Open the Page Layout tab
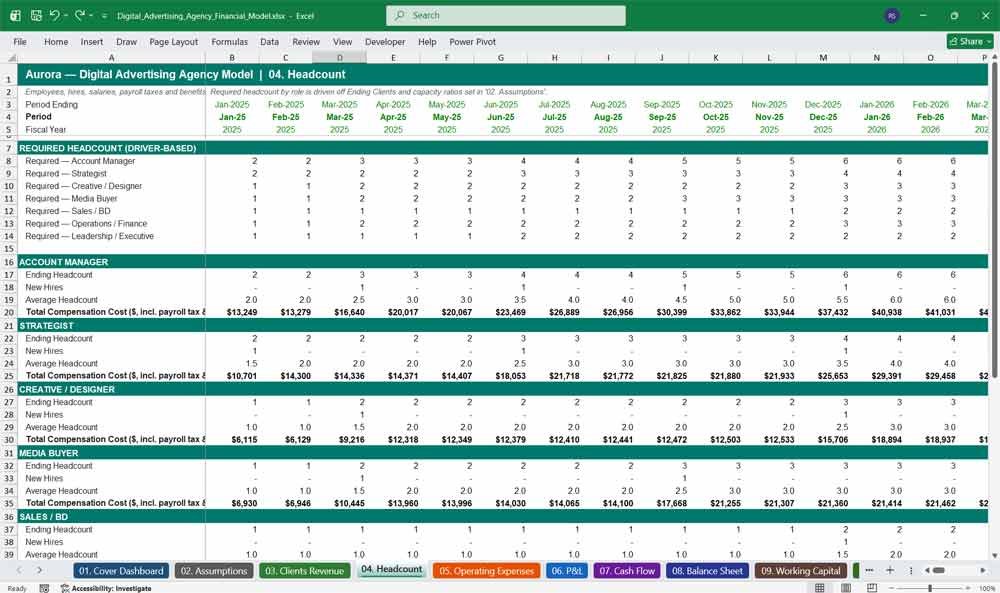1000x593 pixels. (173, 41)
